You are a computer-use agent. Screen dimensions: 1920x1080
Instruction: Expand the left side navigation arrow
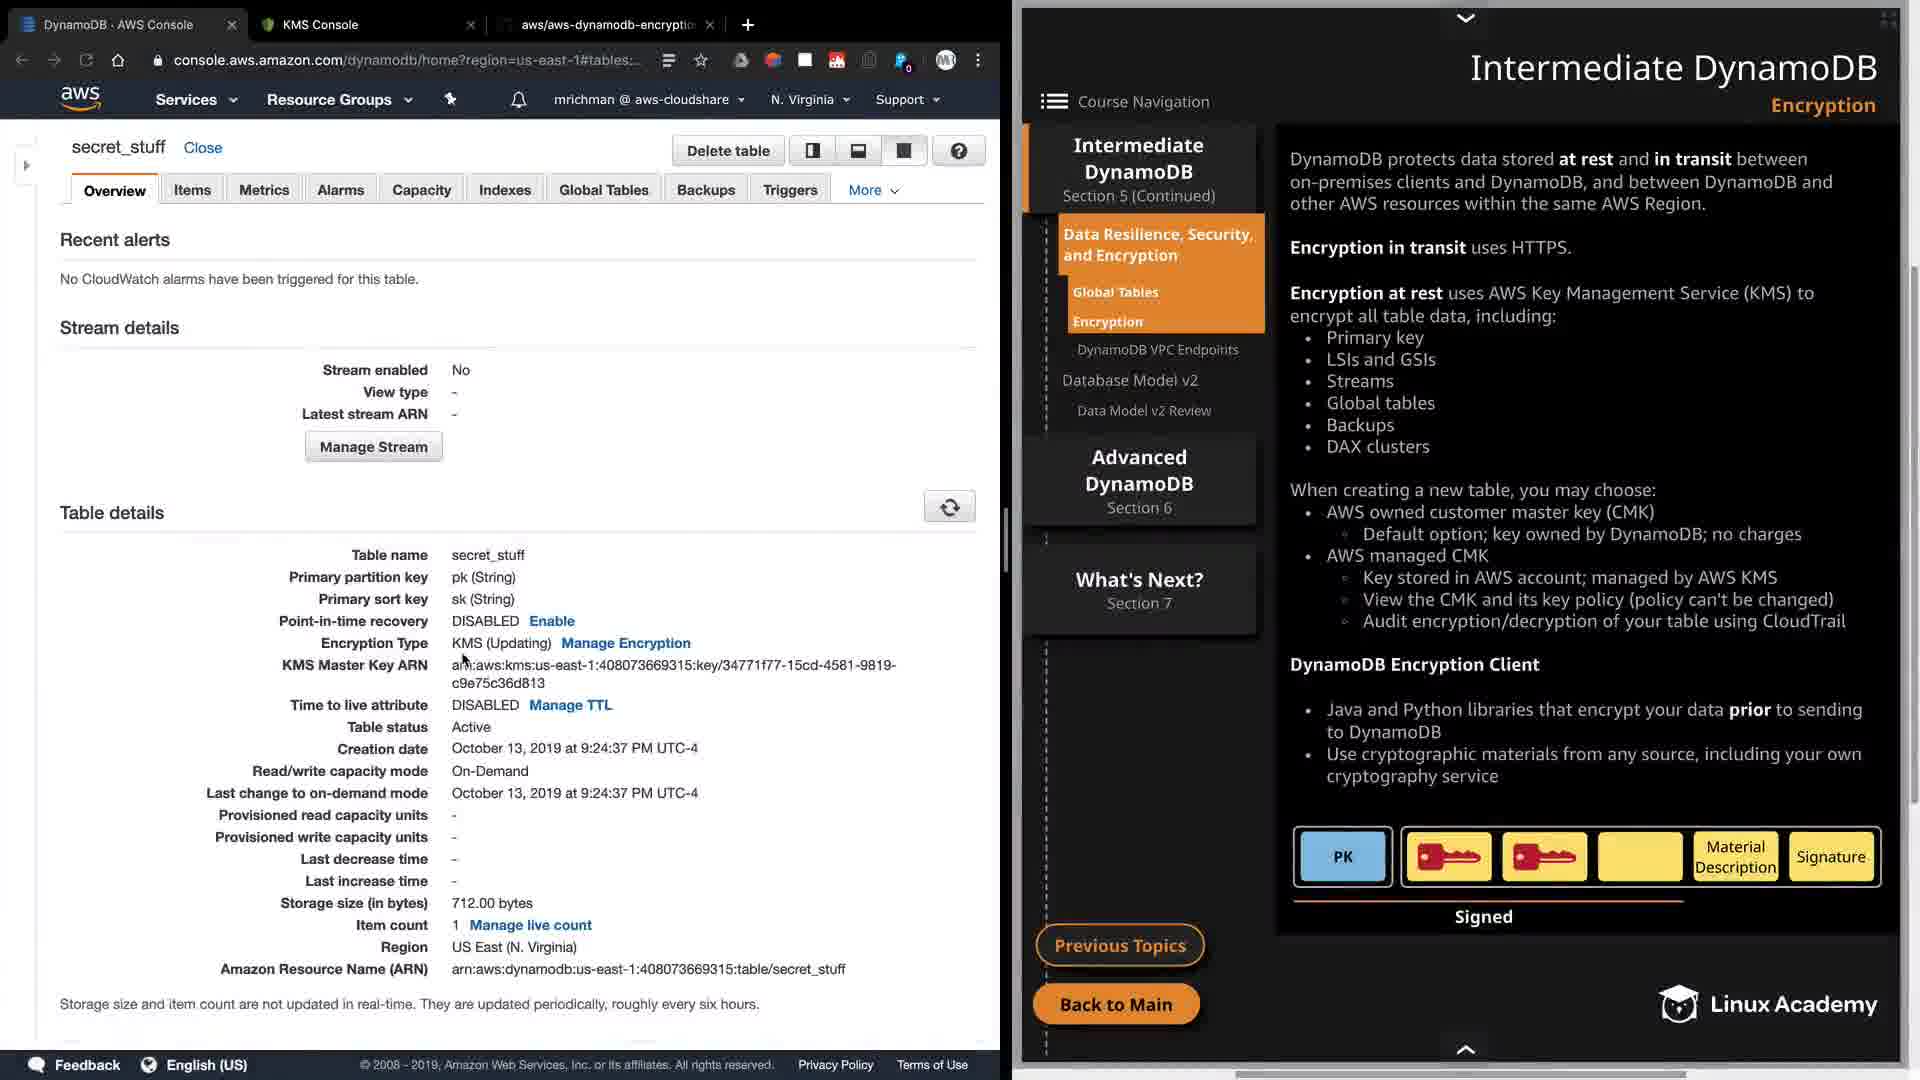27,165
